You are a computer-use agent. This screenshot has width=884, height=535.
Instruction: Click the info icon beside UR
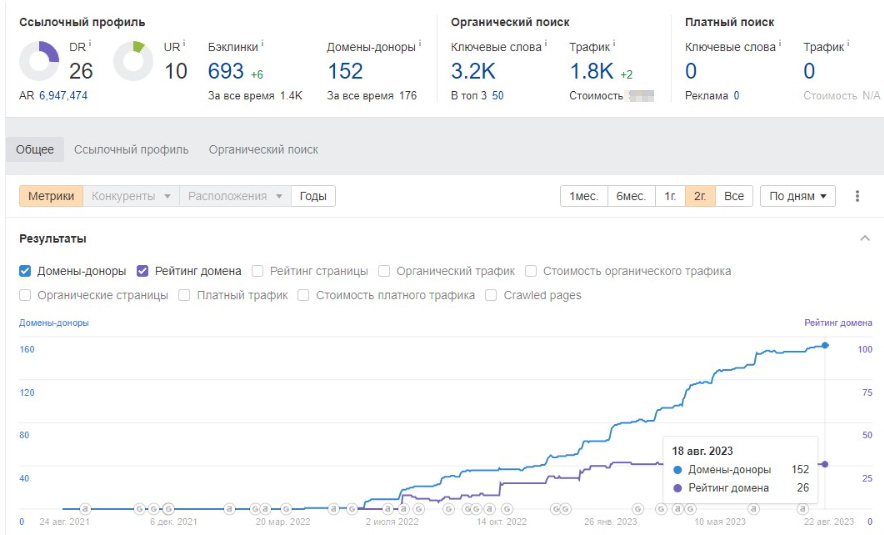(184, 43)
